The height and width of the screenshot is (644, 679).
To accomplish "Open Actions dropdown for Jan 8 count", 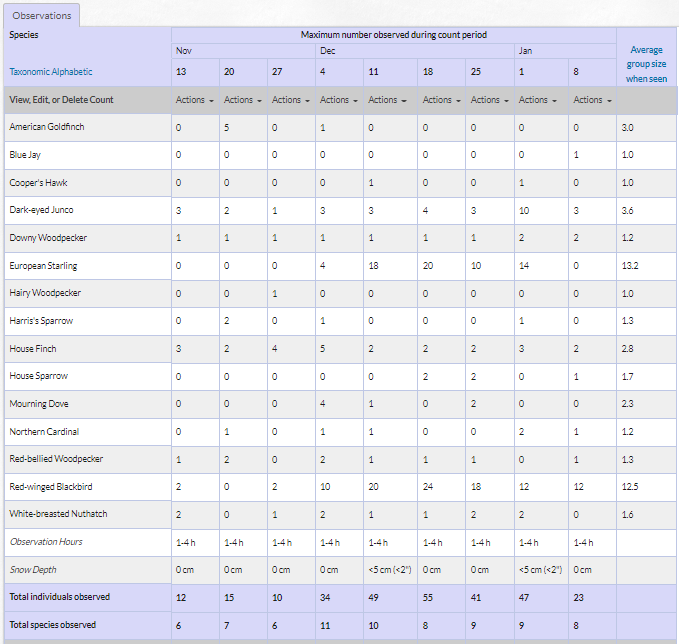I will coord(592,100).
